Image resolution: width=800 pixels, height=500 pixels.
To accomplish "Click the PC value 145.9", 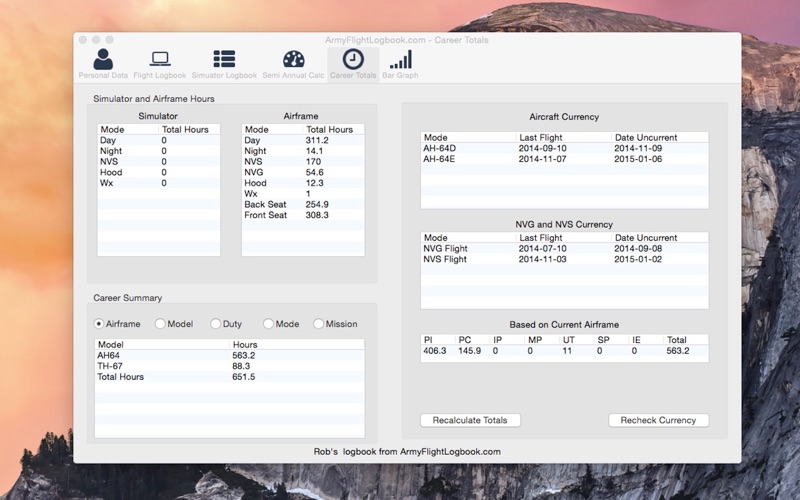I will click(469, 351).
